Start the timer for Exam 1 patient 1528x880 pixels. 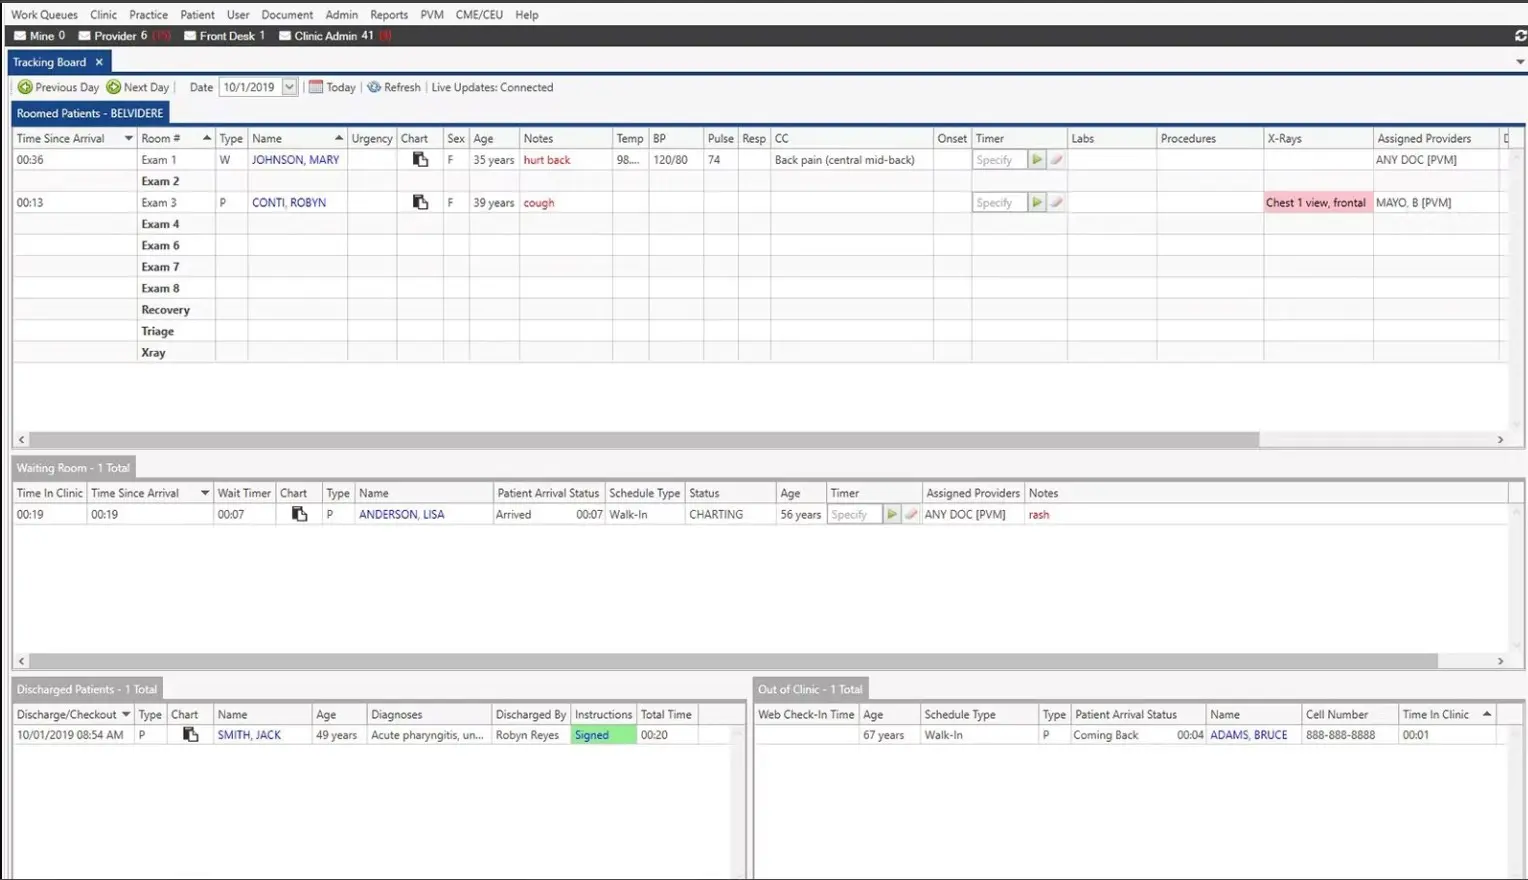(x=1037, y=159)
